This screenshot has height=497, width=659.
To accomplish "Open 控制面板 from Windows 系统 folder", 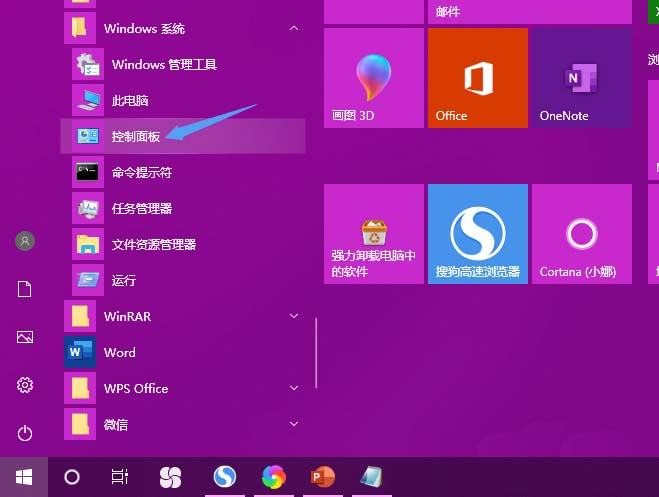I will click(183, 136).
